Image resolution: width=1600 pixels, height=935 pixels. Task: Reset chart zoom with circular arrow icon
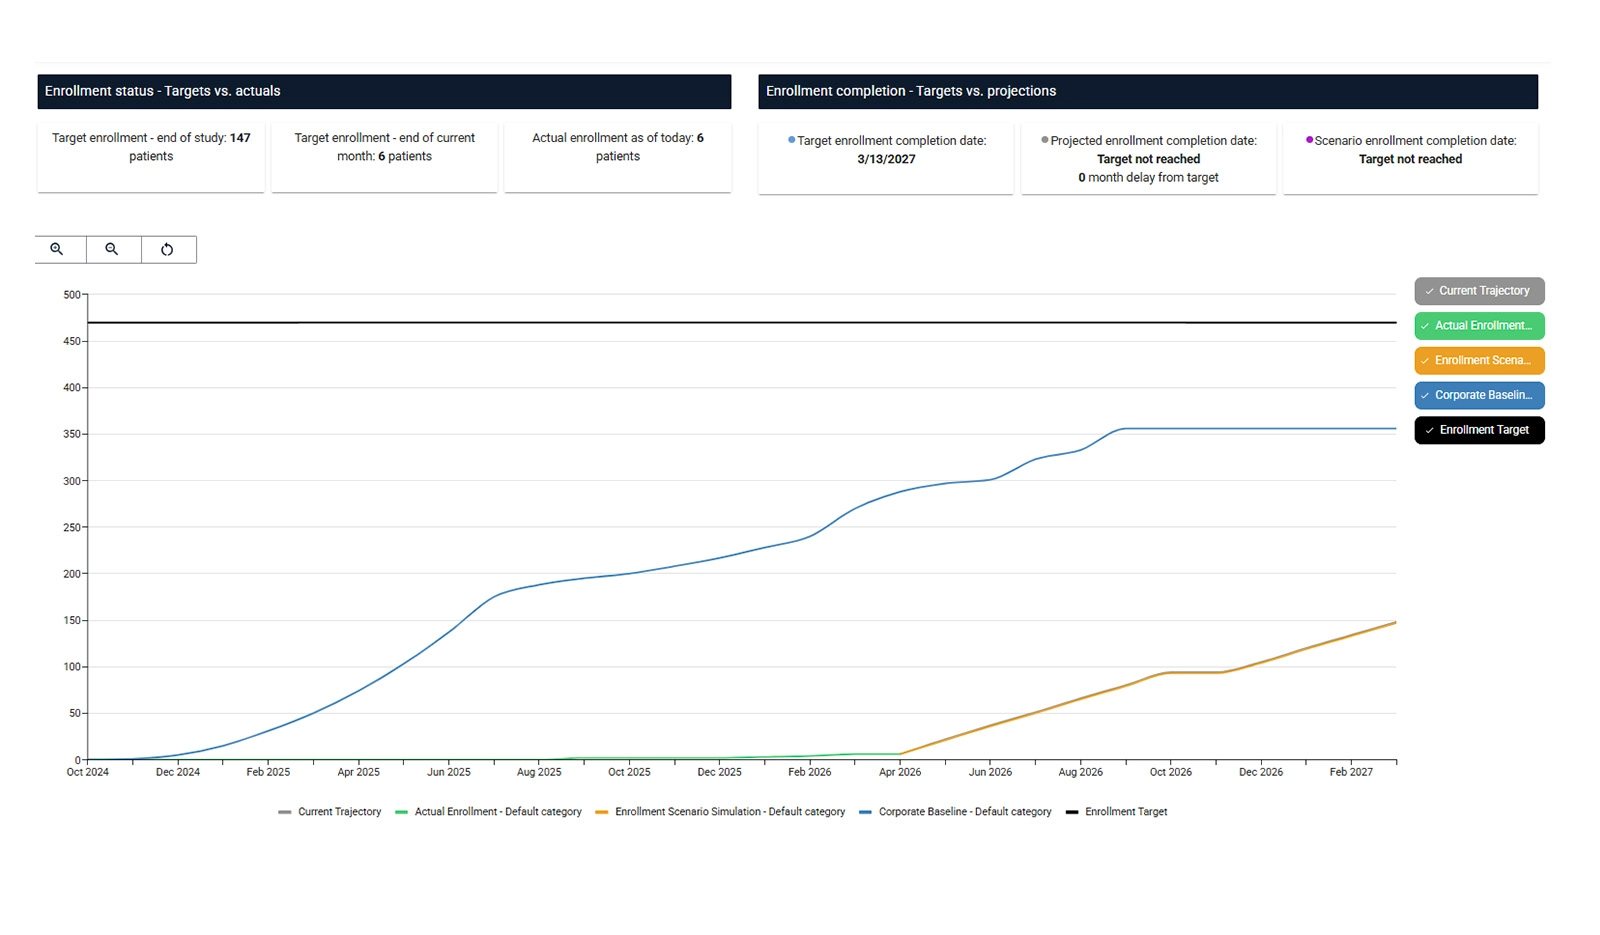[x=167, y=249]
